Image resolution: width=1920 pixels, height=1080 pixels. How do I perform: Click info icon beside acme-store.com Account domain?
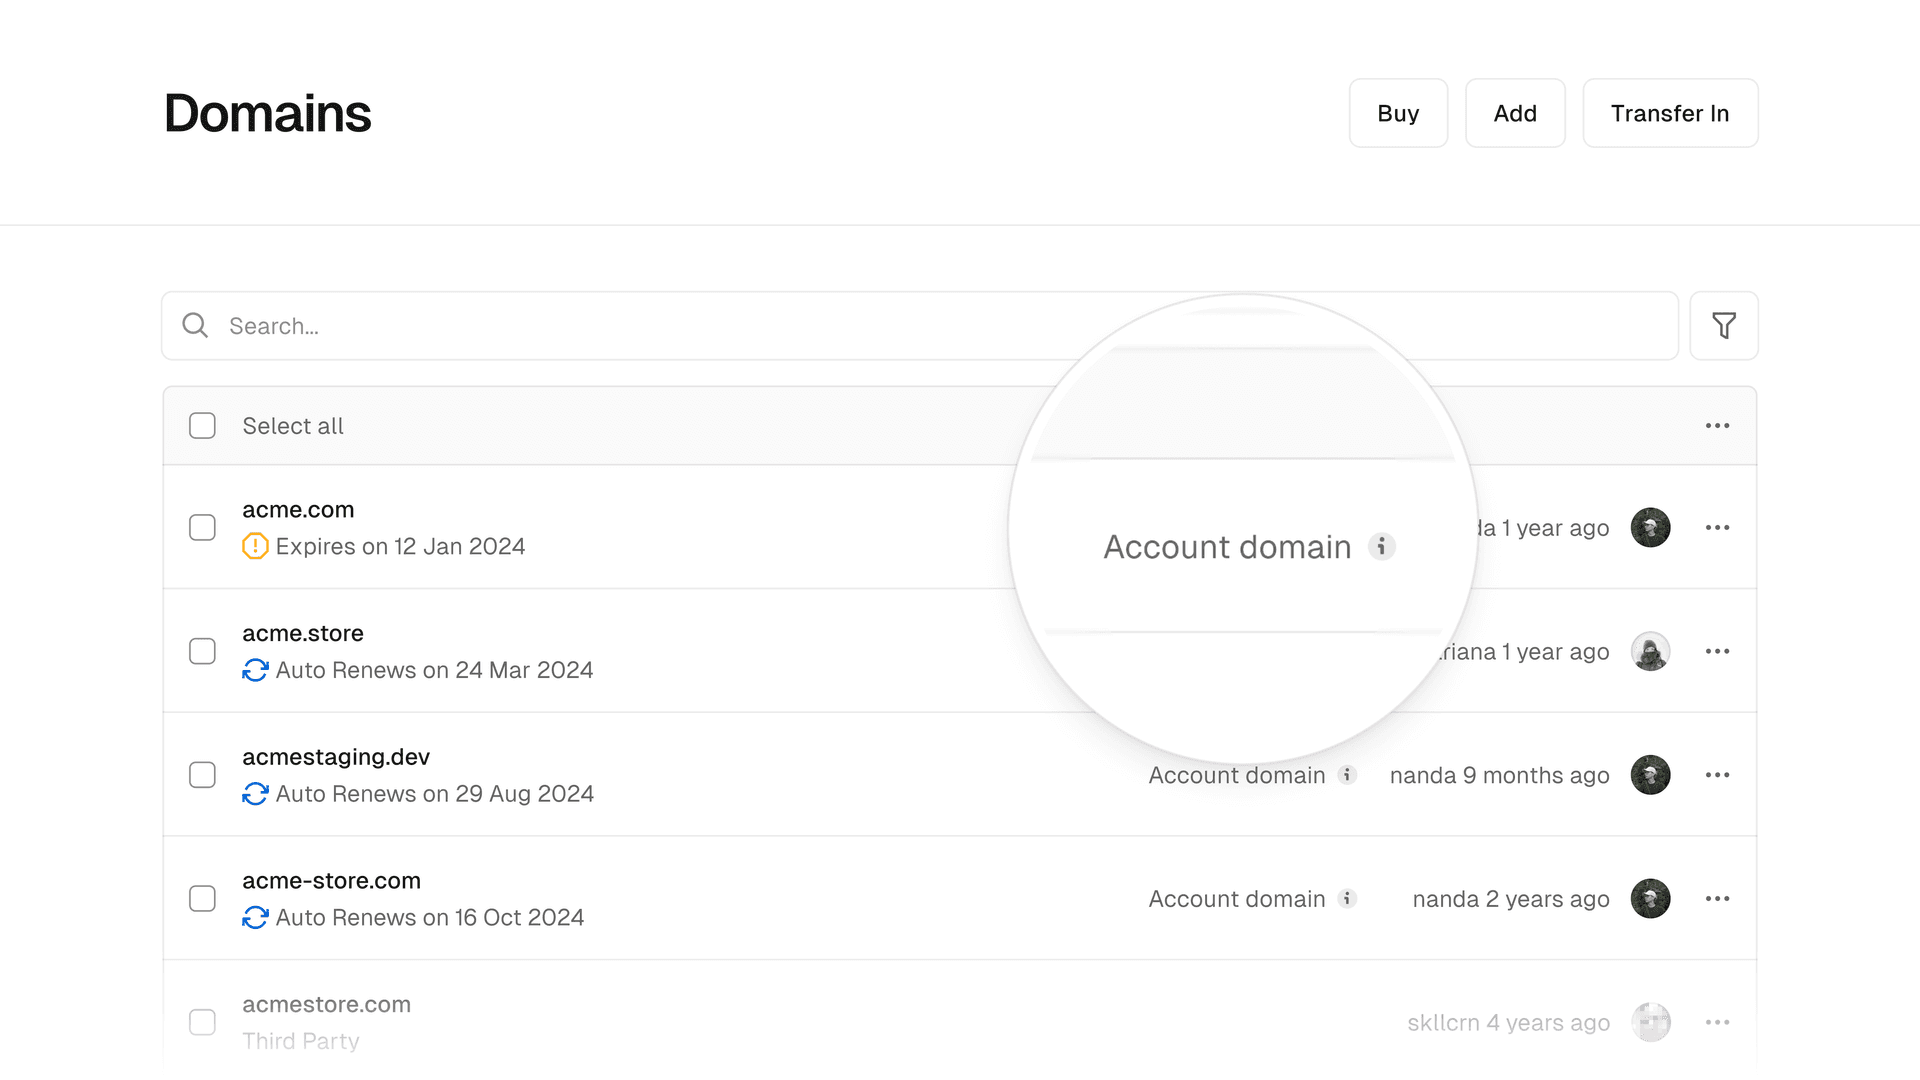point(1347,899)
